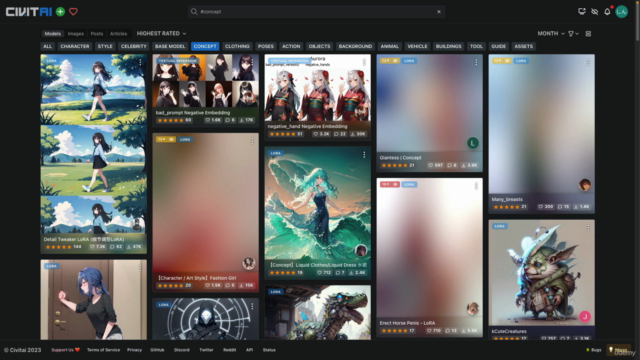Viewport: 640px width, 360px height.
Task: Select the CLOTHING category chip
Action: tap(237, 47)
